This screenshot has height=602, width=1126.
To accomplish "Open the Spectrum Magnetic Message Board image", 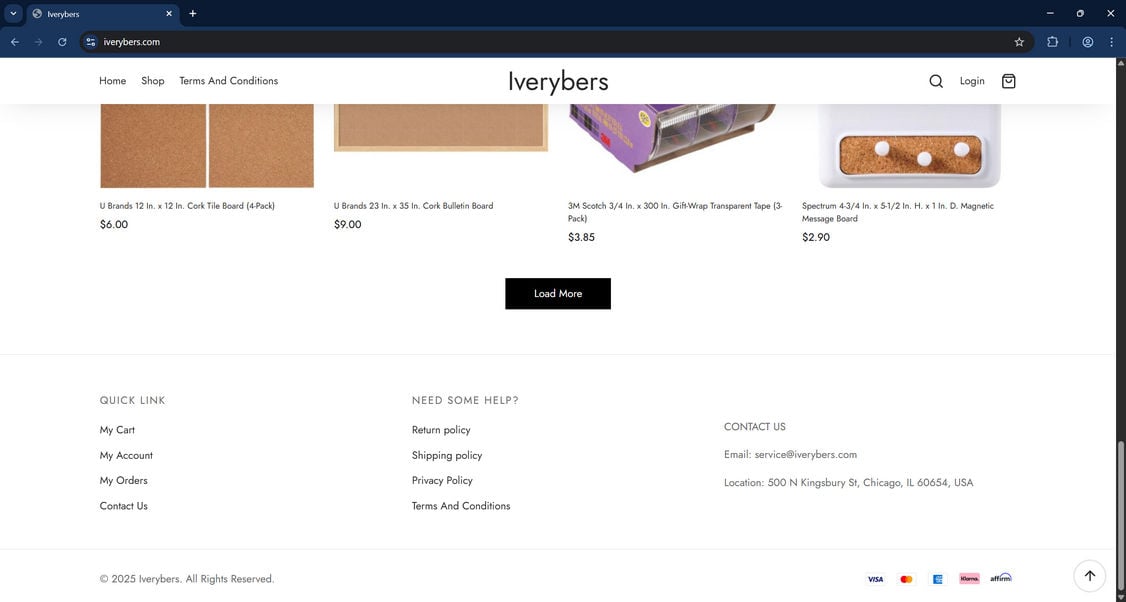I will click(909, 146).
